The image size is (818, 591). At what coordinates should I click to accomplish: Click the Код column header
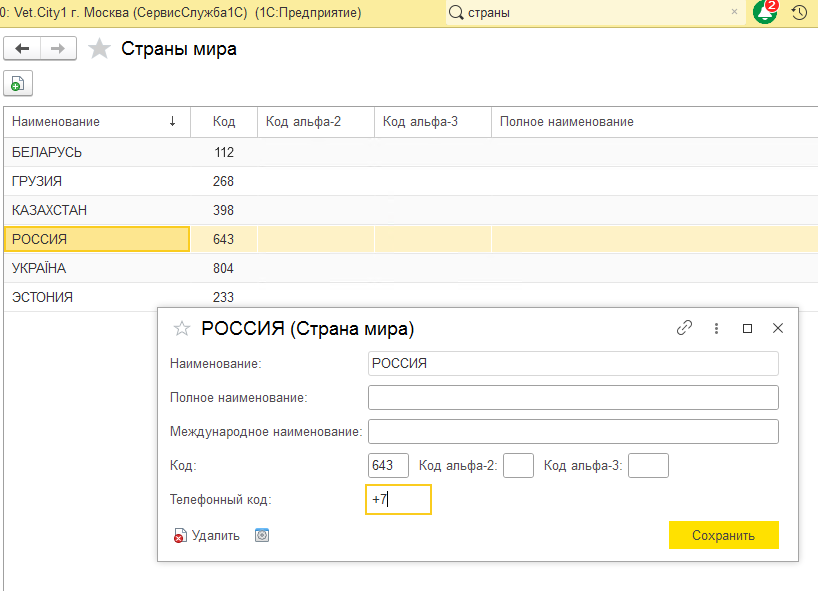(224, 122)
